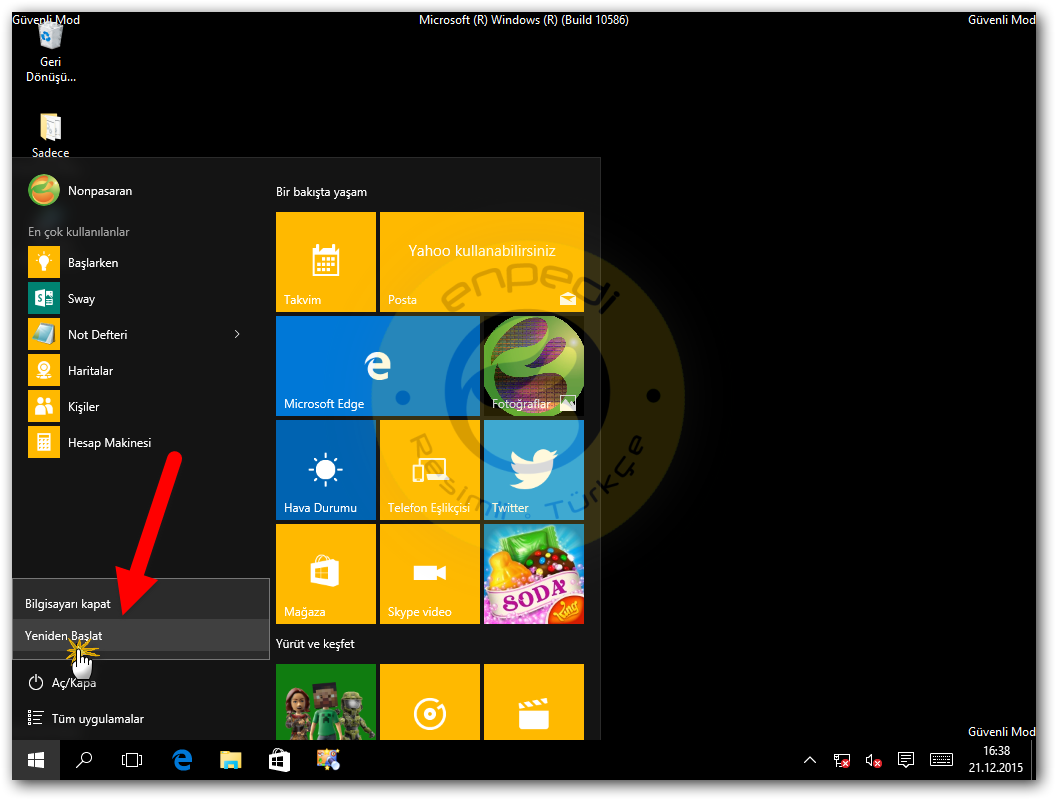Launch the Candy Crush Soda tile

tap(533, 574)
